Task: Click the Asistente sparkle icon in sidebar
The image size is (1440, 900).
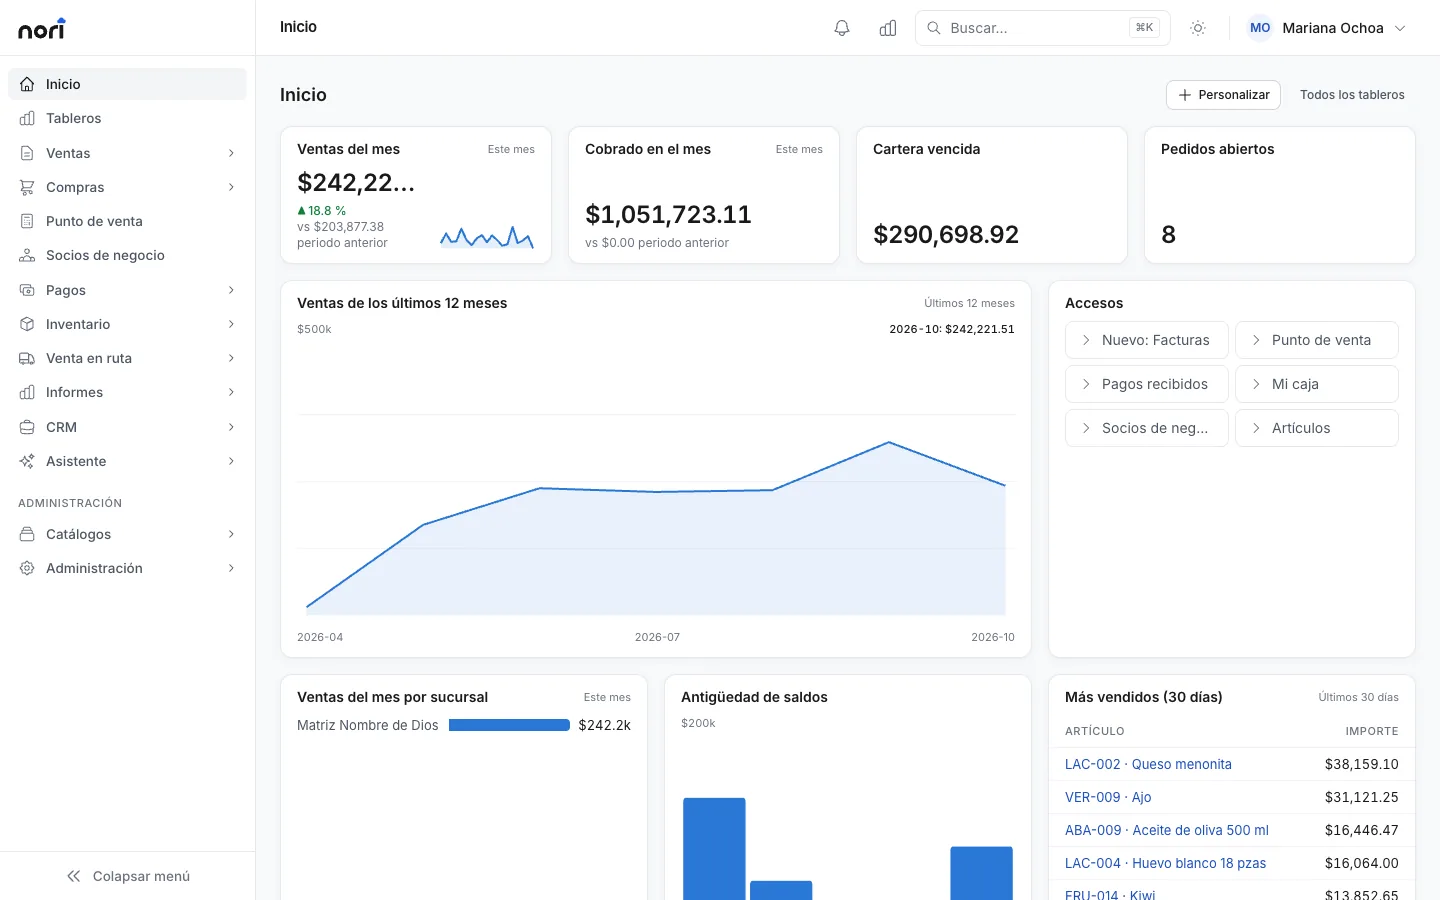Action: pyautogui.click(x=27, y=461)
